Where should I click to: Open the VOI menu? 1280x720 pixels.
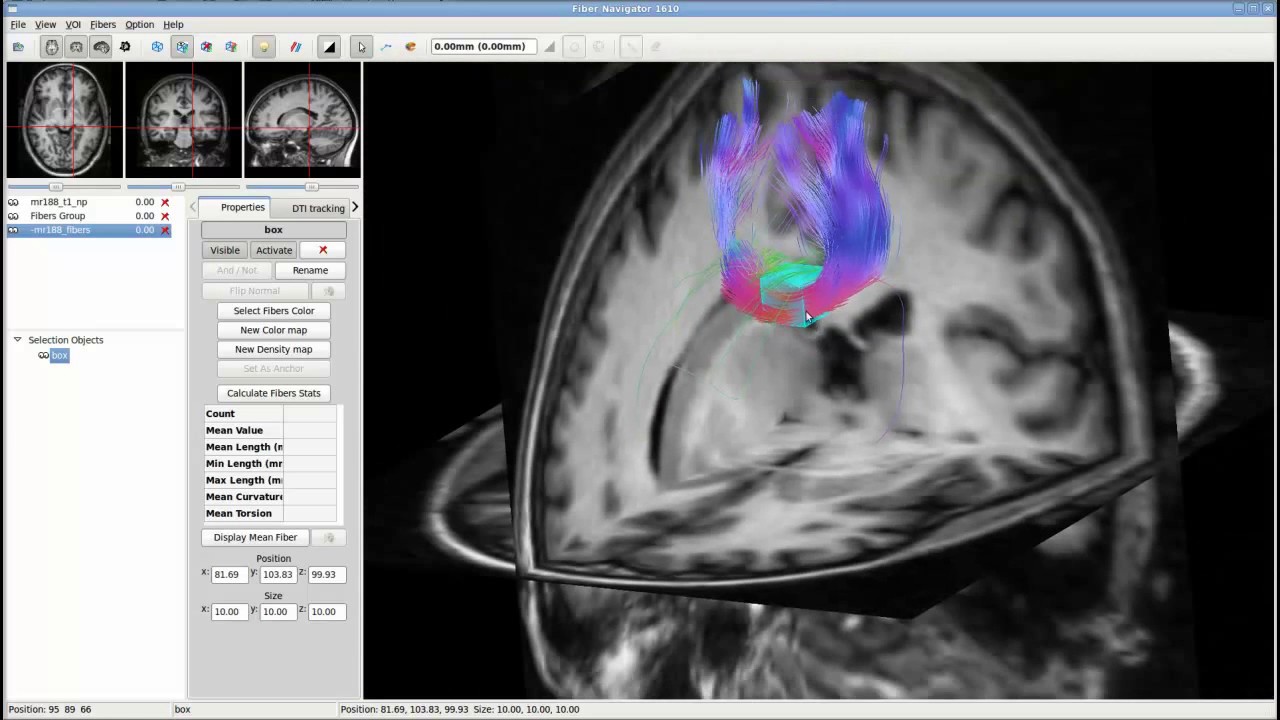tap(73, 24)
